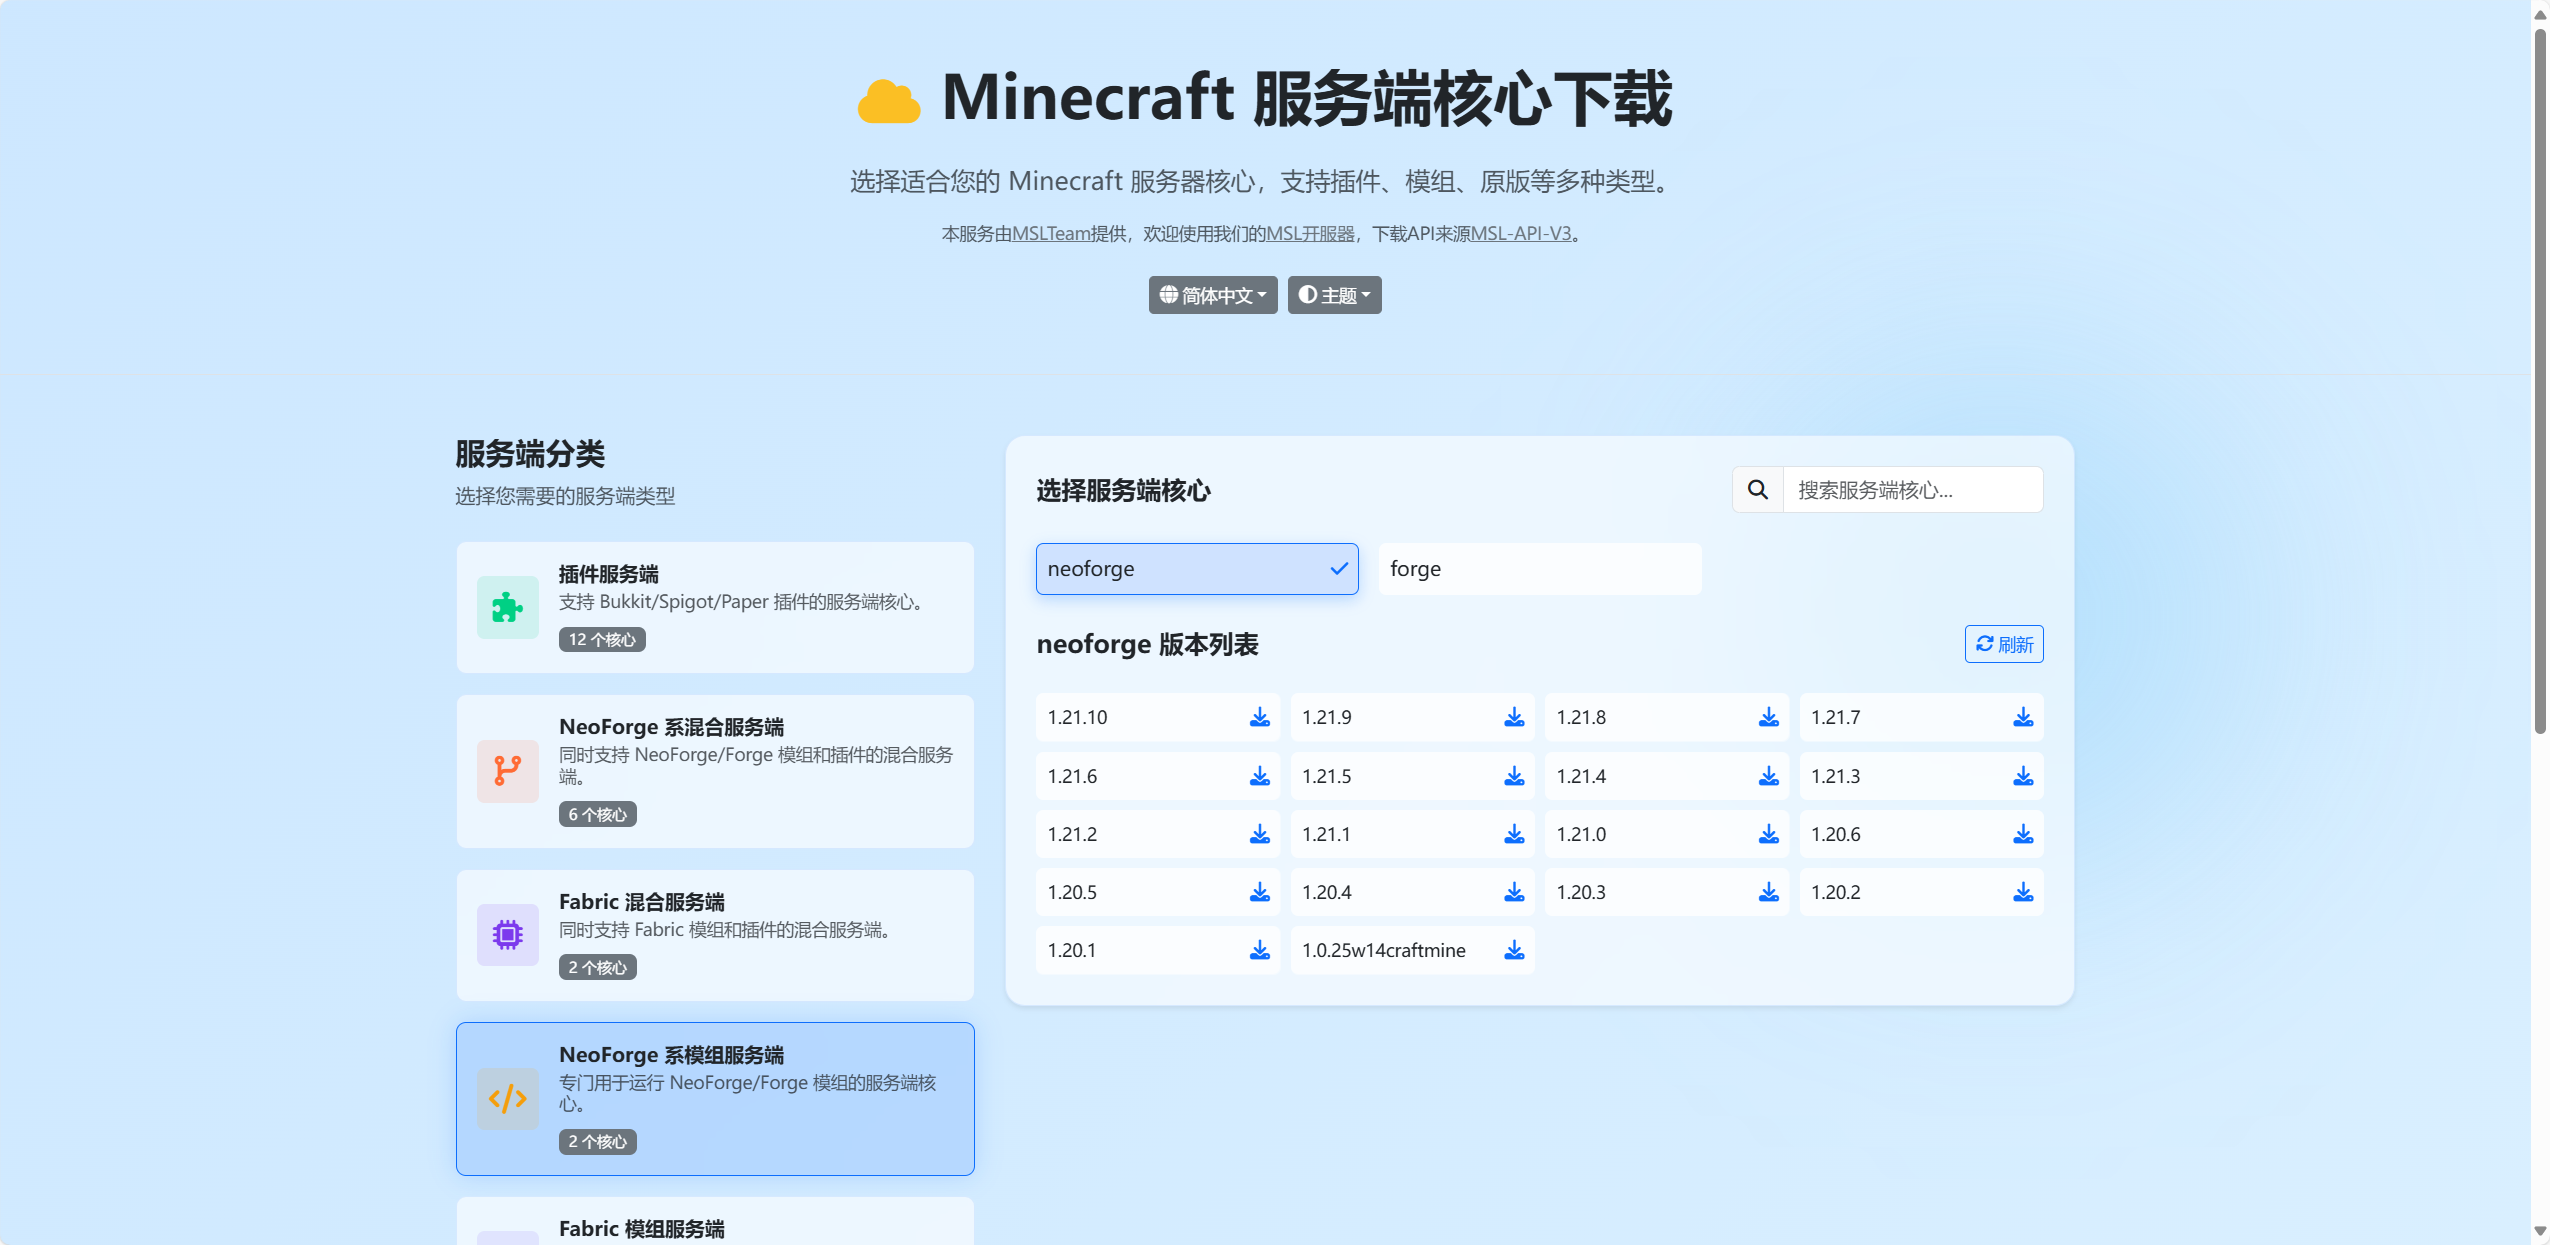Image resolution: width=2550 pixels, height=1245 pixels.
Task: Select NeoForge 系混合服务端 category
Action: [714, 771]
